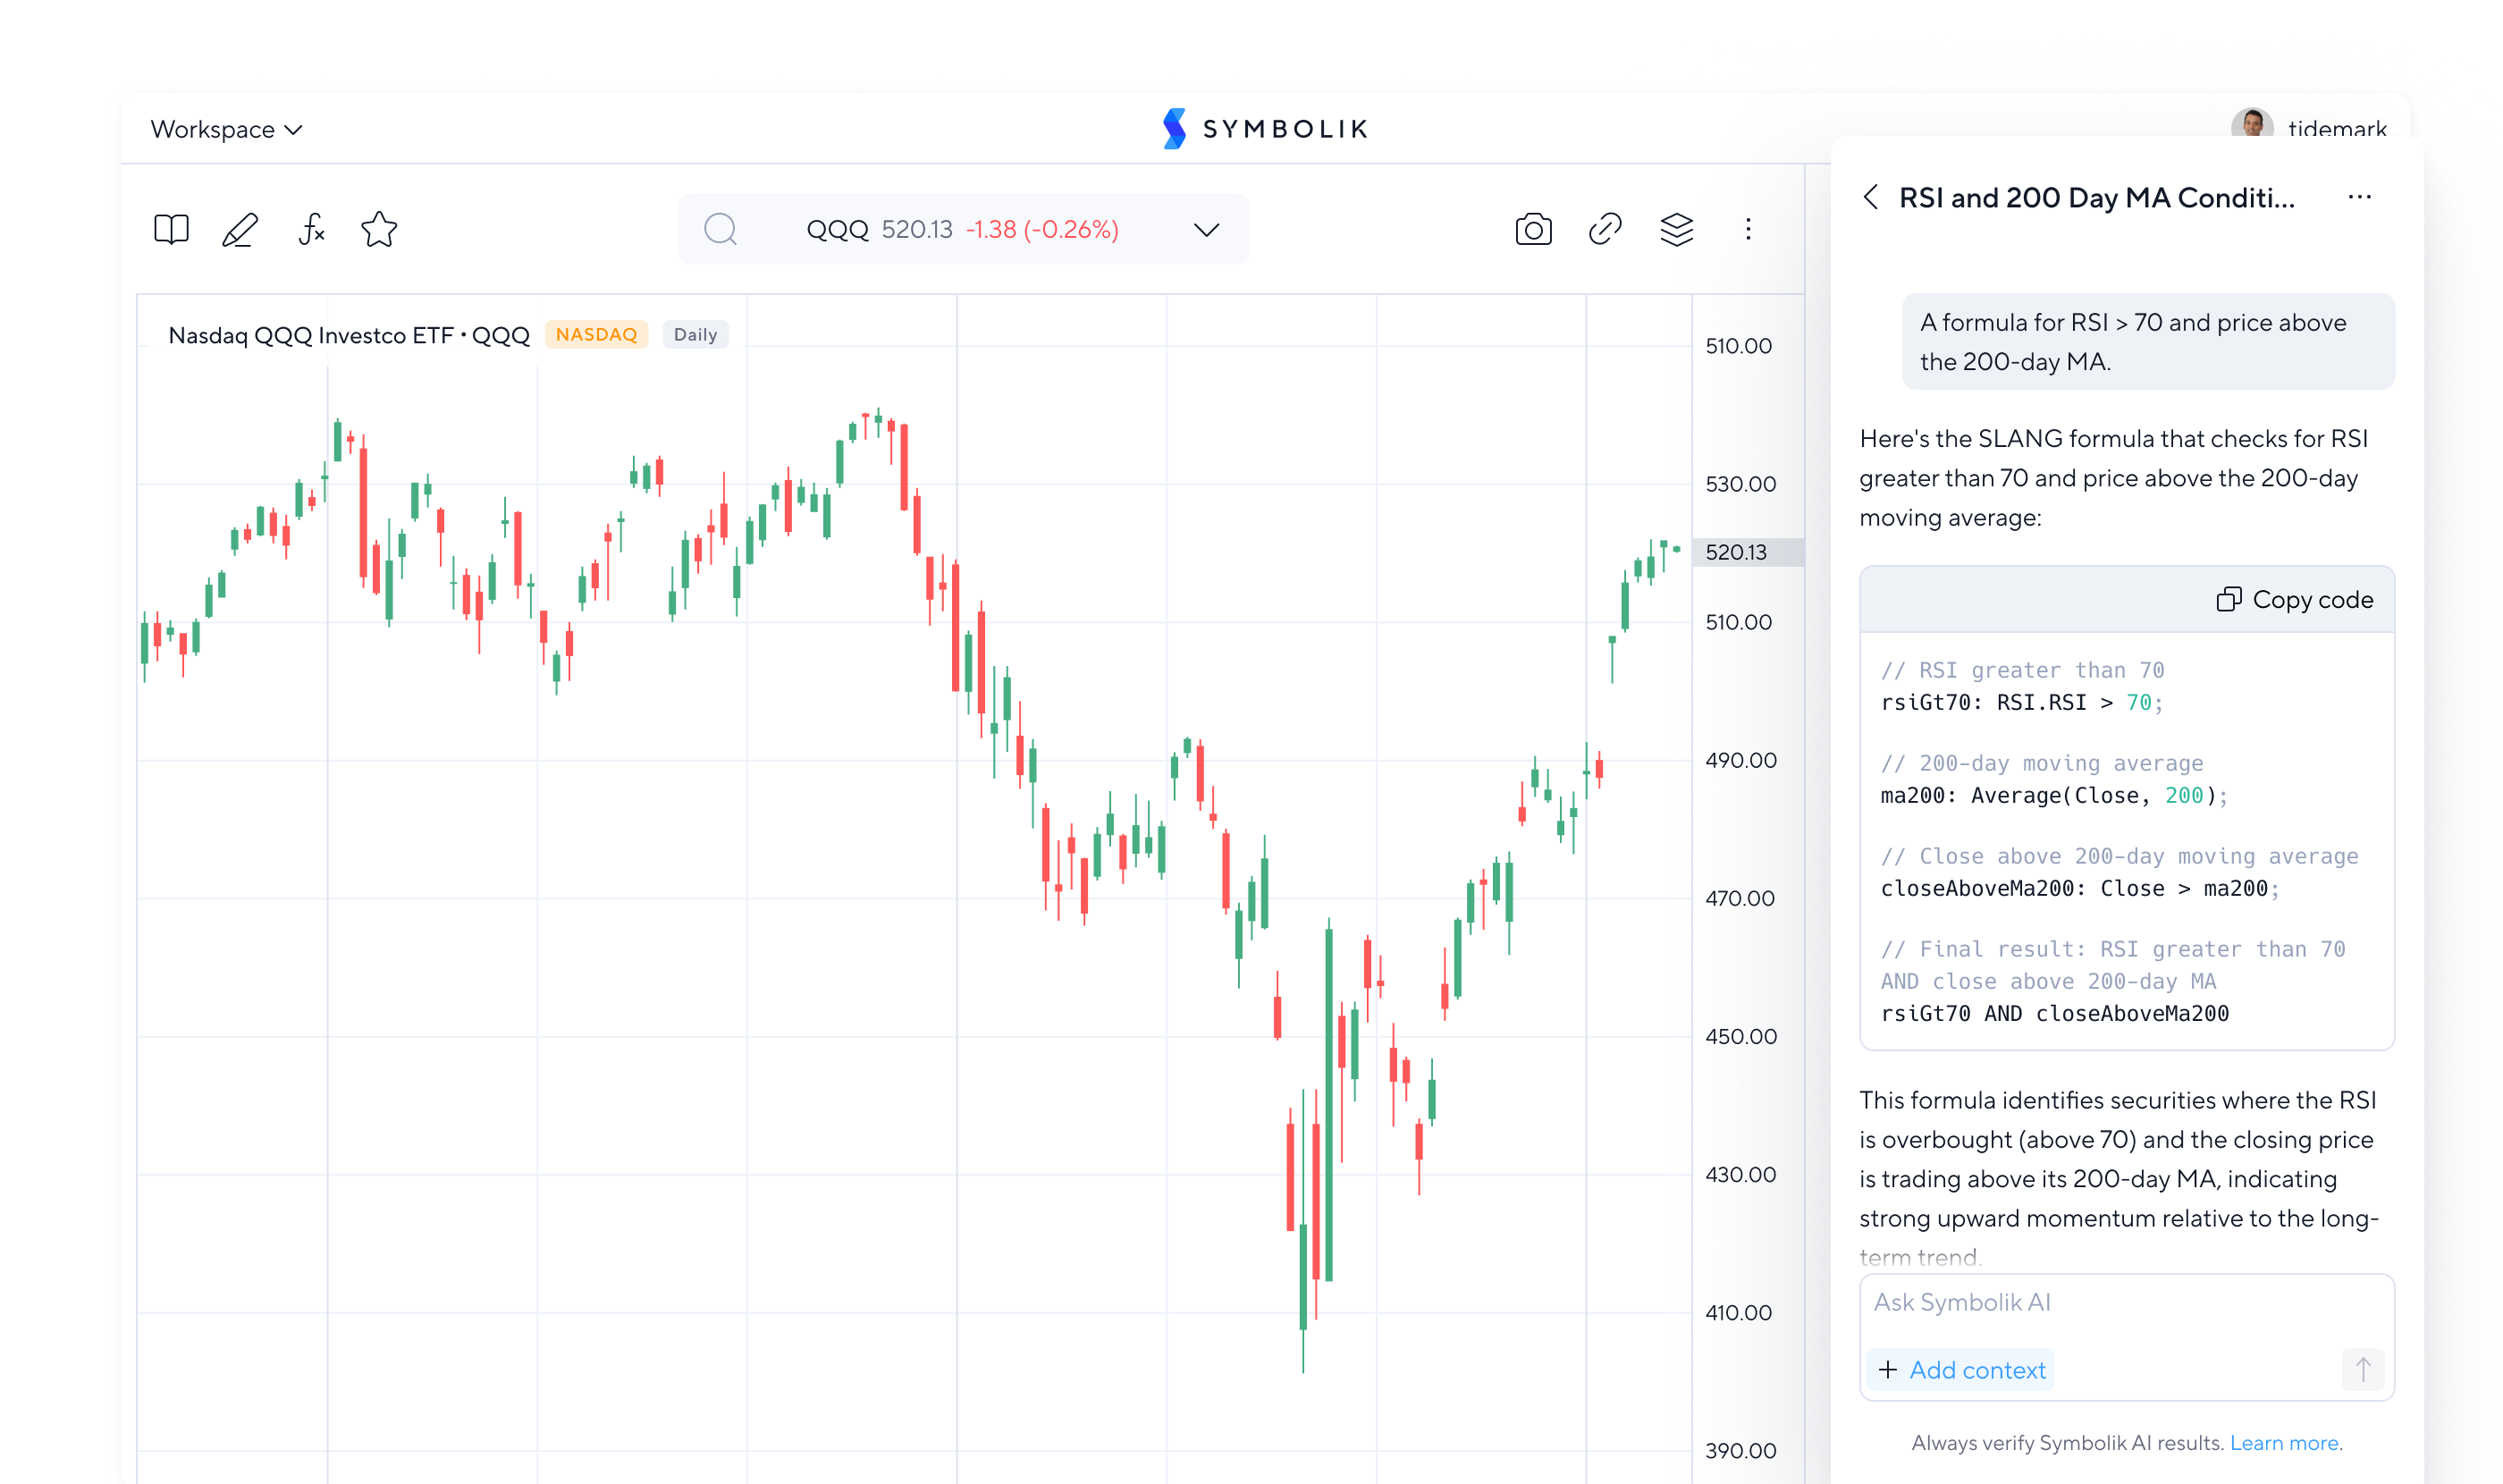Click the QQQ ticker in search bar

click(x=837, y=229)
